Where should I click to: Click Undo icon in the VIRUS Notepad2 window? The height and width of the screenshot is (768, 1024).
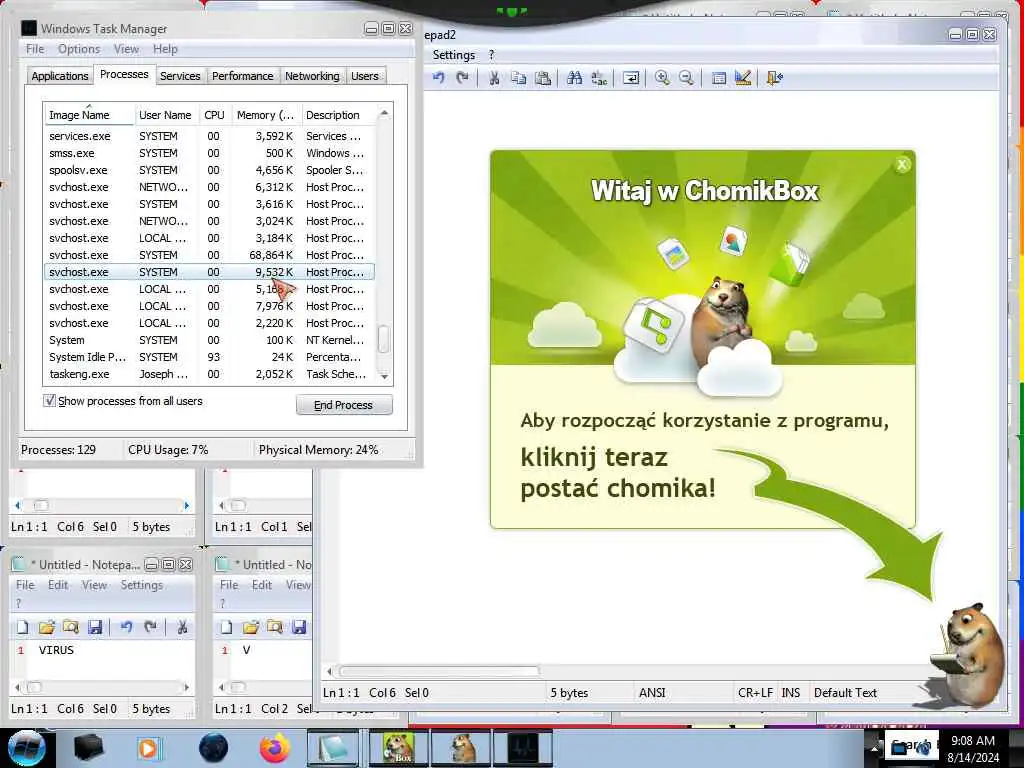coord(127,628)
